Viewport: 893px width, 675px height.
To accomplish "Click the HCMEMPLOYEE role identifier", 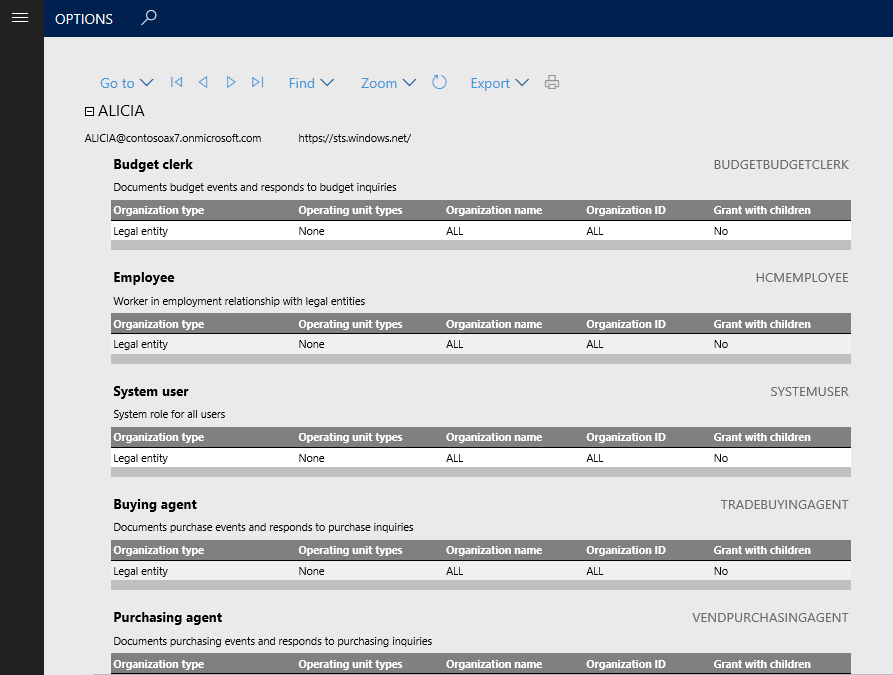I will pos(801,277).
